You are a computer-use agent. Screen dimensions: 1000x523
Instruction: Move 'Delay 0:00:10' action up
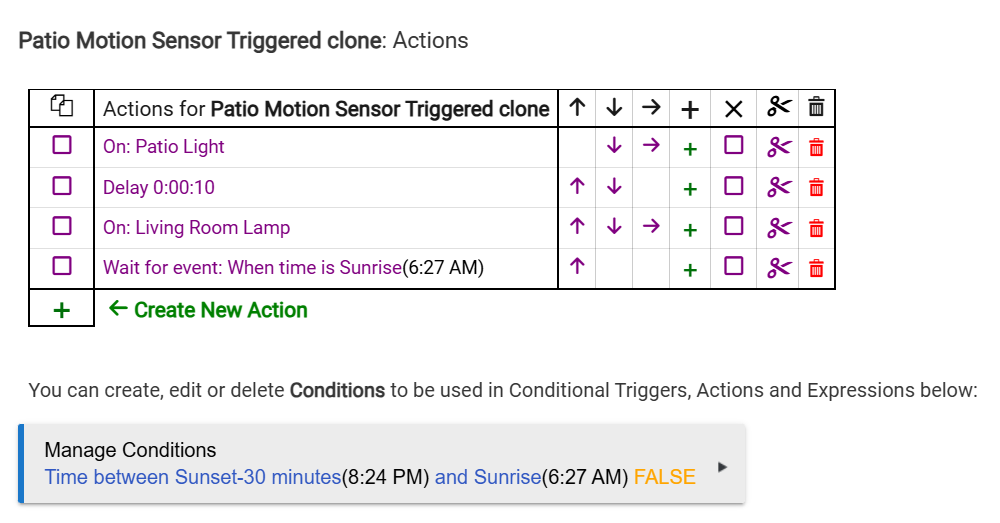coord(576,186)
